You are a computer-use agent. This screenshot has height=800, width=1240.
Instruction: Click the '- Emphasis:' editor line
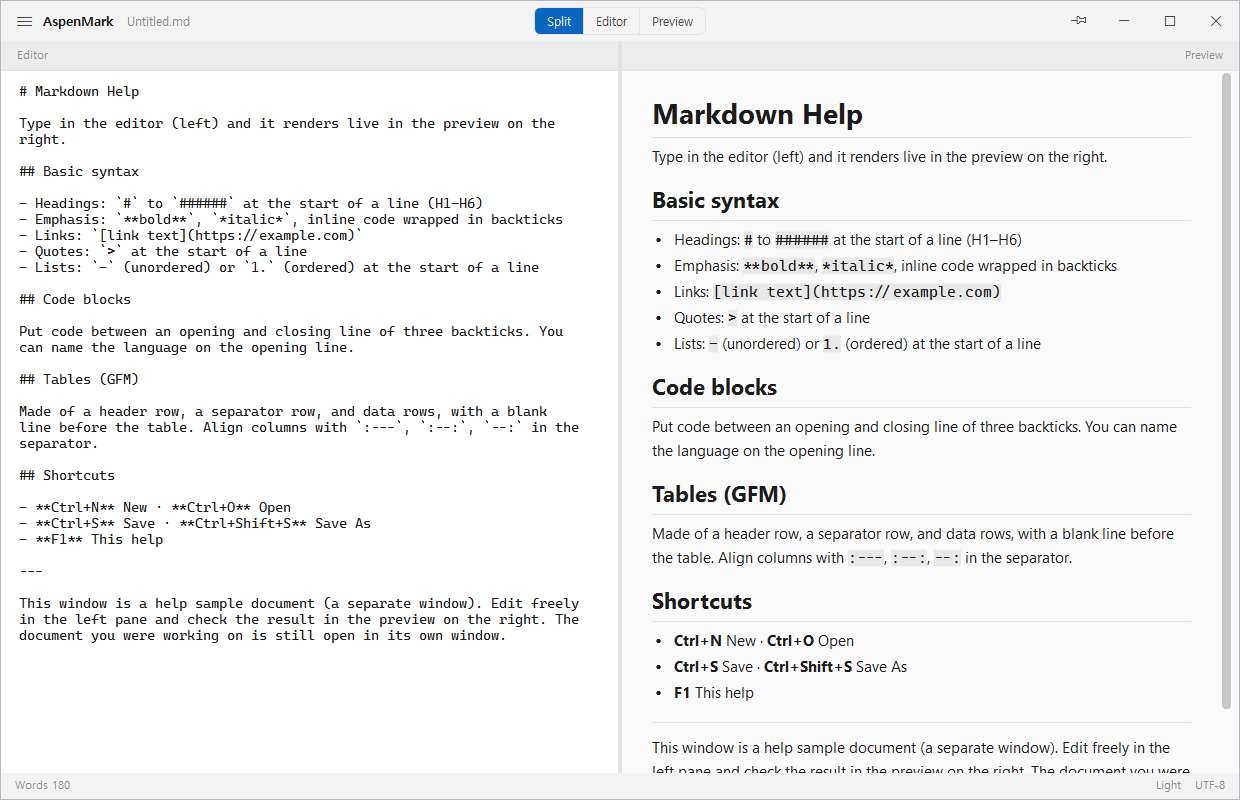pos(291,219)
